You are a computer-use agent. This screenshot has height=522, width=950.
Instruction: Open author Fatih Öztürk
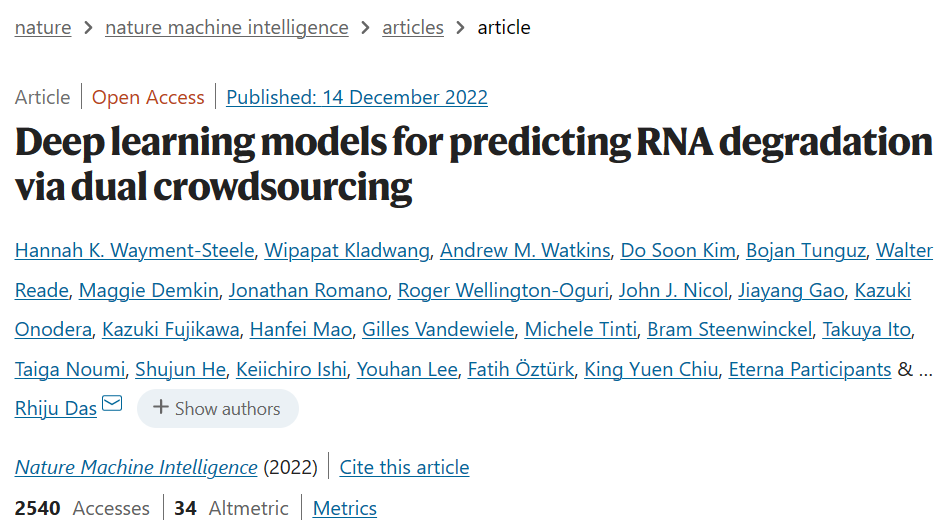coord(520,369)
